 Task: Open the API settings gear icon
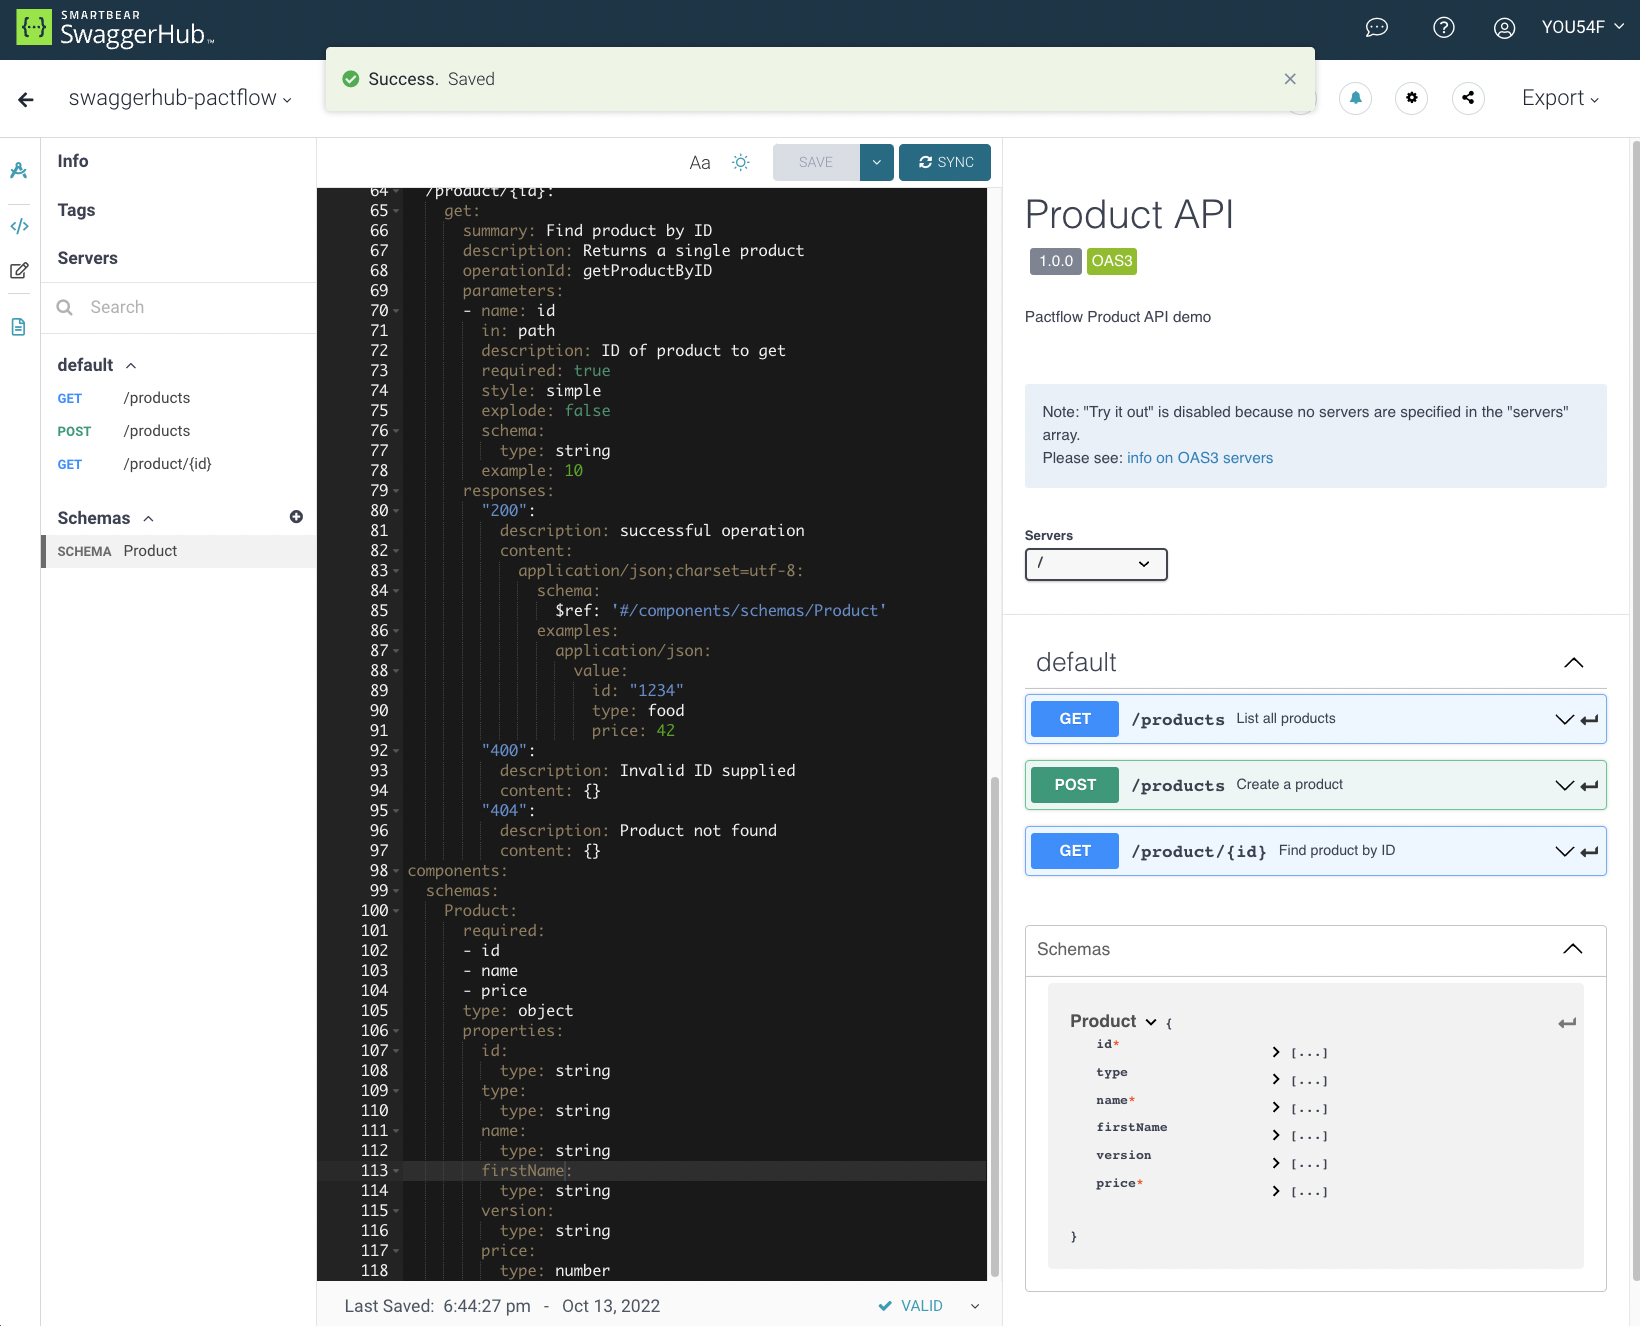1411,98
